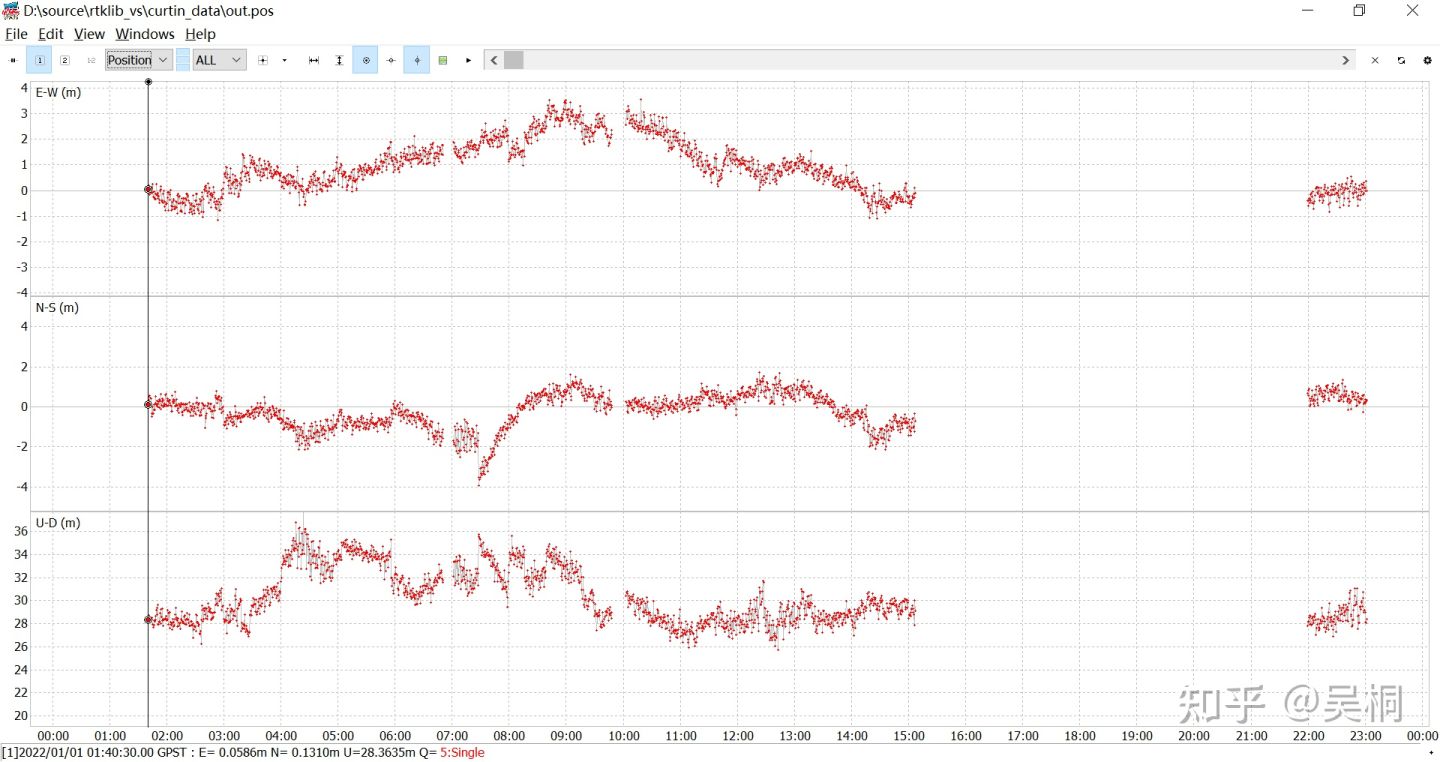Click the 12:00 time axis label
This screenshot has width=1440, height=762.
pyautogui.click(x=738, y=736)
